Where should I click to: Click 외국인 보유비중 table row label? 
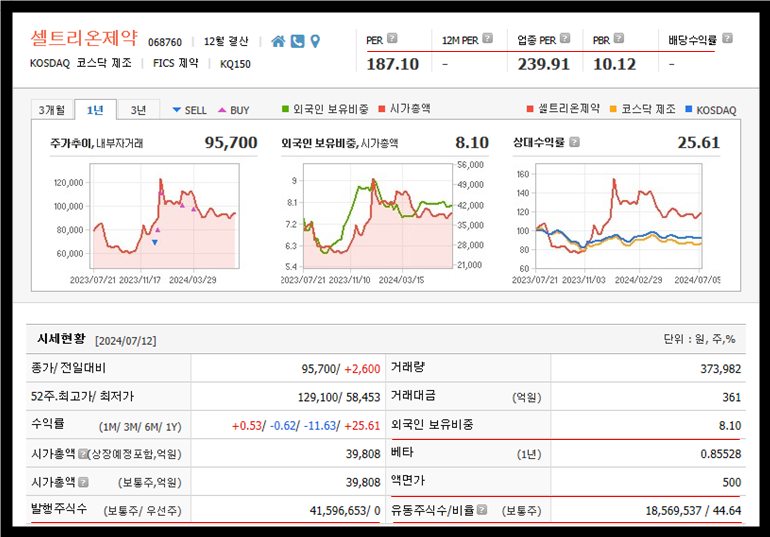(x=432, y=425)
